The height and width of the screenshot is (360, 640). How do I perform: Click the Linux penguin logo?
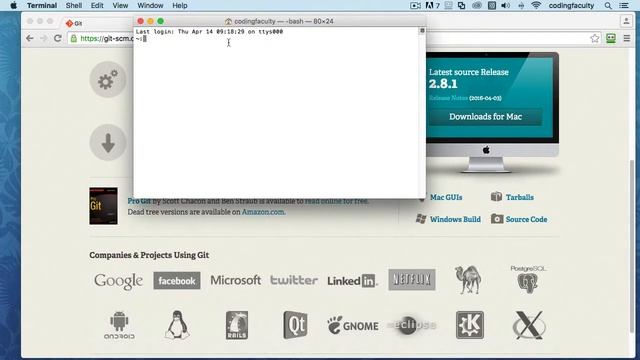(x=177, y=325)
